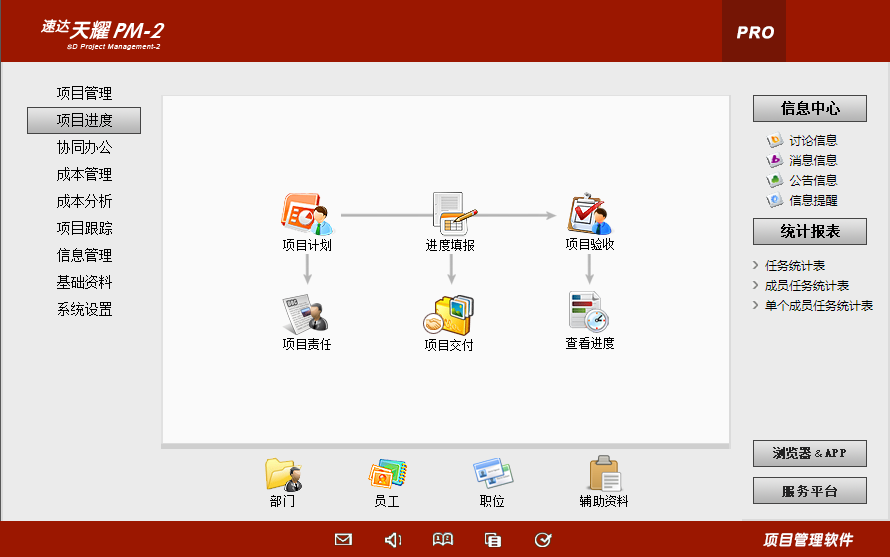
Task: Click the 进度填报 progress report icon
Action: (451, 214)
